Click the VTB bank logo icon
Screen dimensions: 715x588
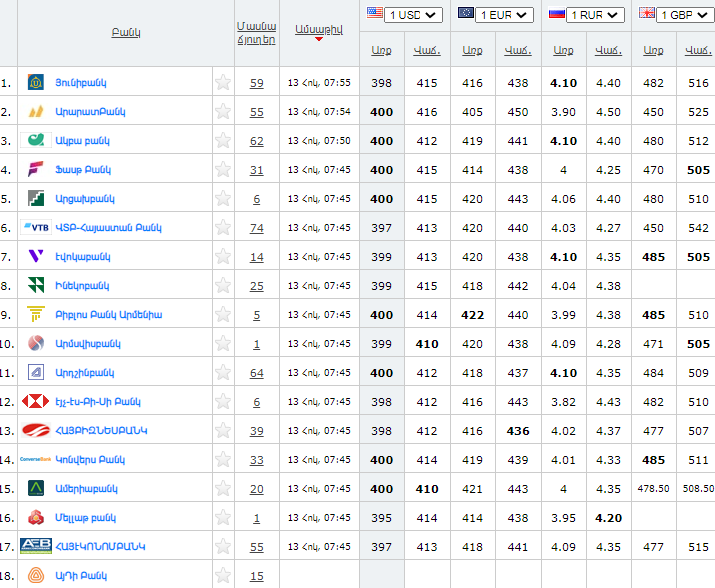pyautogui.click(x=36, y=227)
